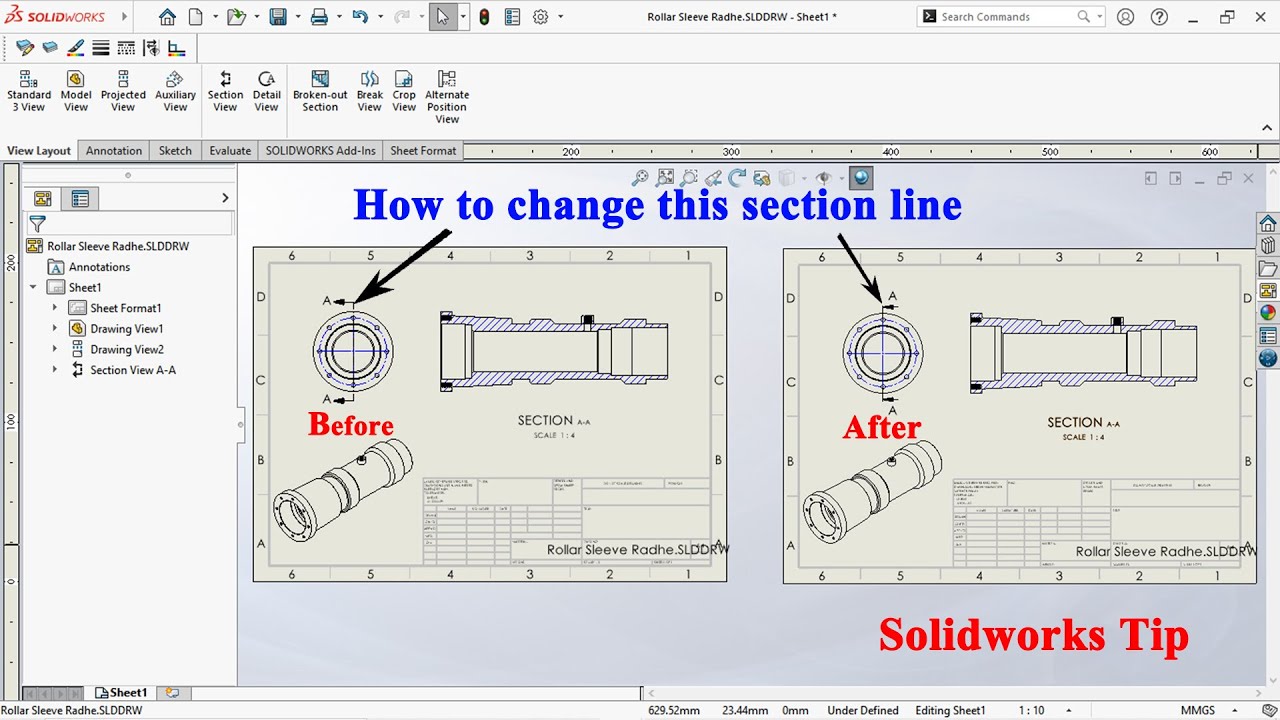Screen dimensions: 1280x720
Task: Select the Broken-out Section tool
Action: point(320,91)
